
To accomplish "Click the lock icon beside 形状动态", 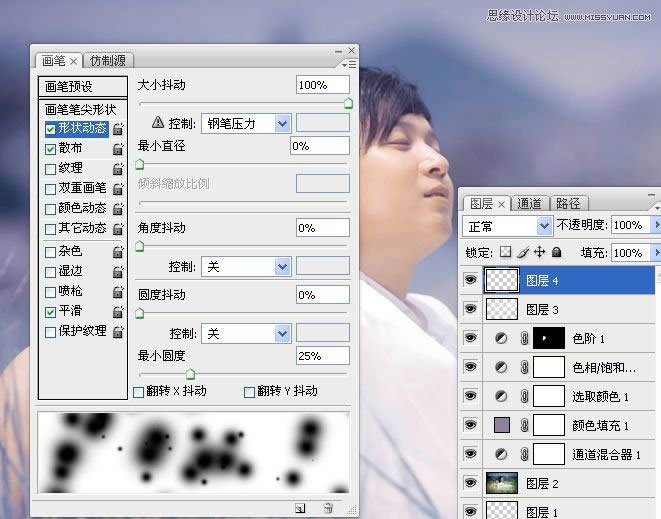I will [118, 129].
